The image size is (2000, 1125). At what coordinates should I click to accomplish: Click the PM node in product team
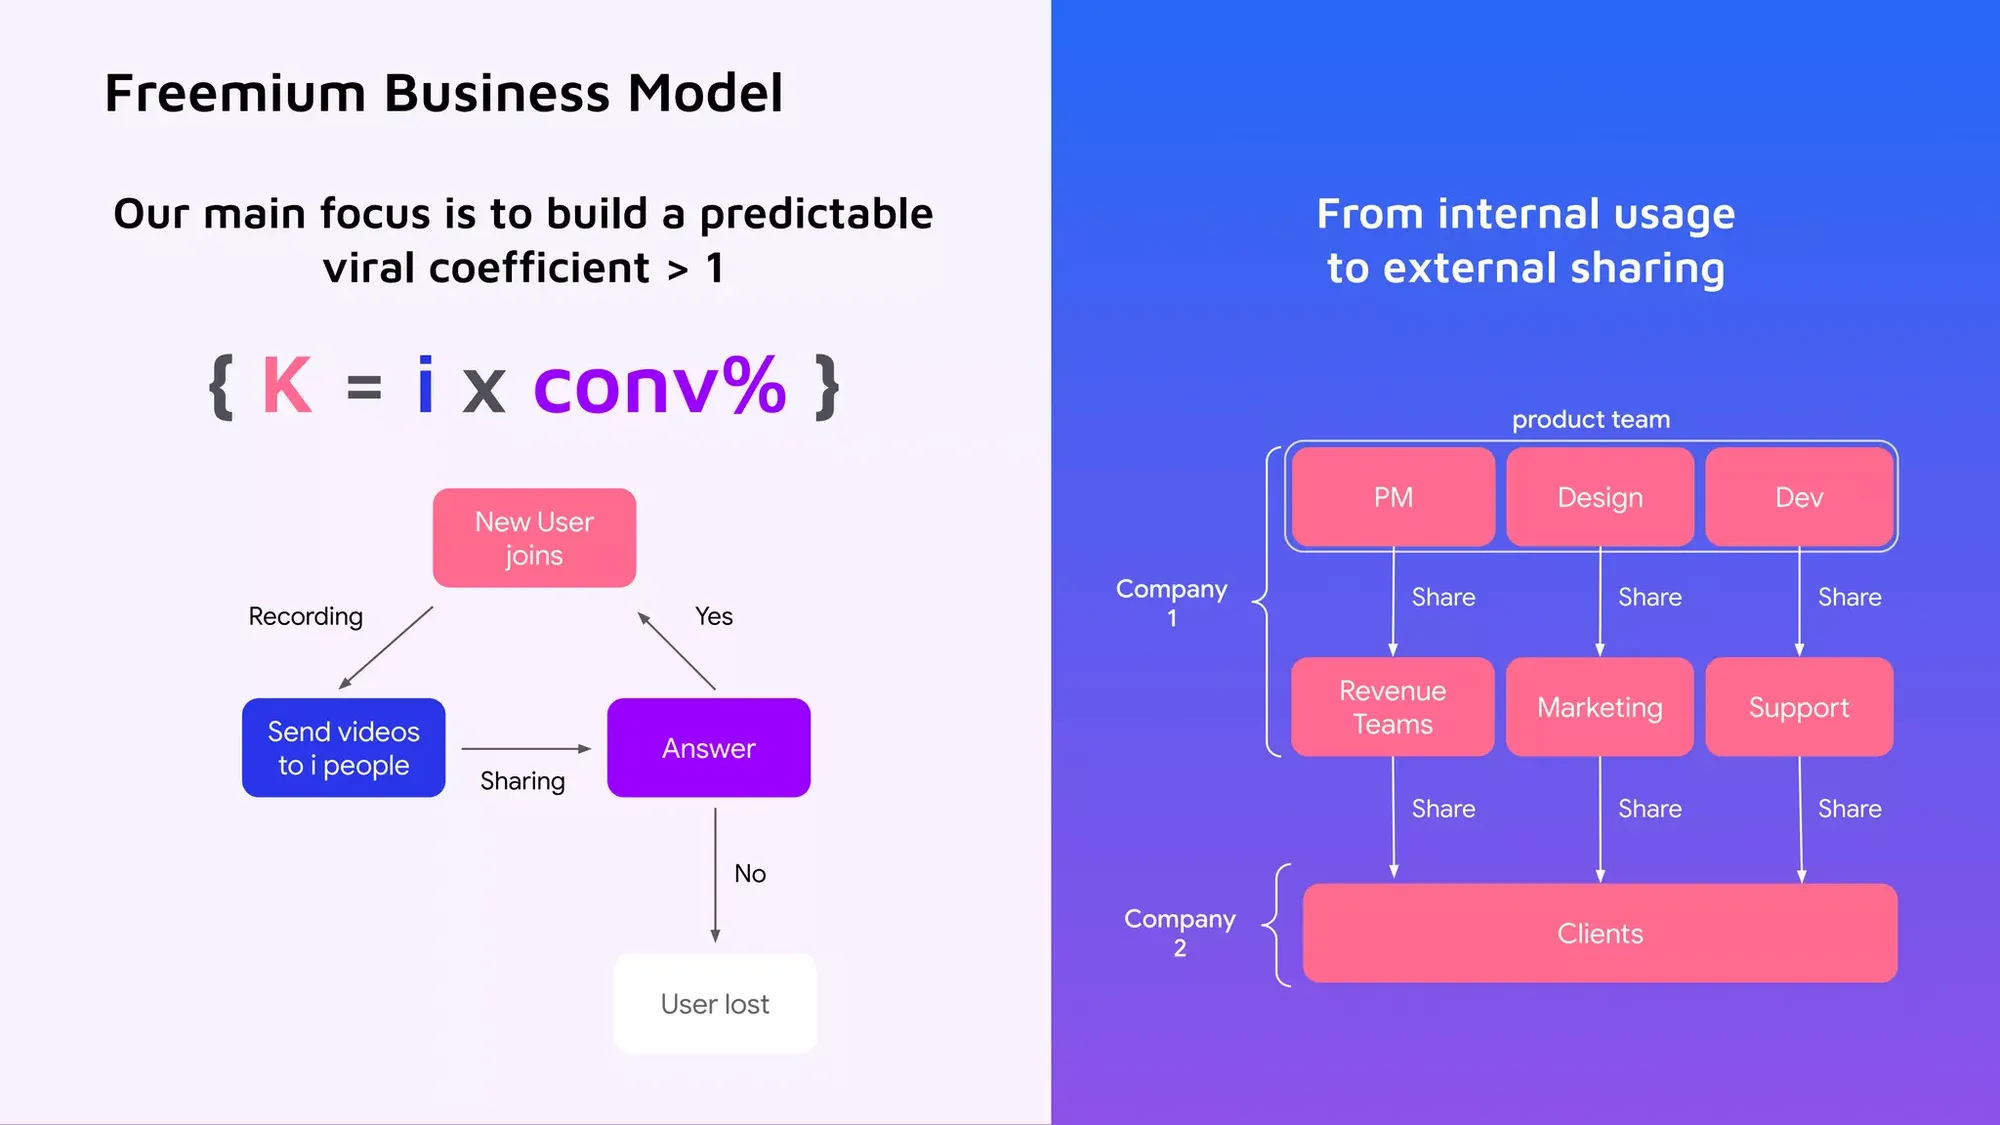coord(1393,496)
